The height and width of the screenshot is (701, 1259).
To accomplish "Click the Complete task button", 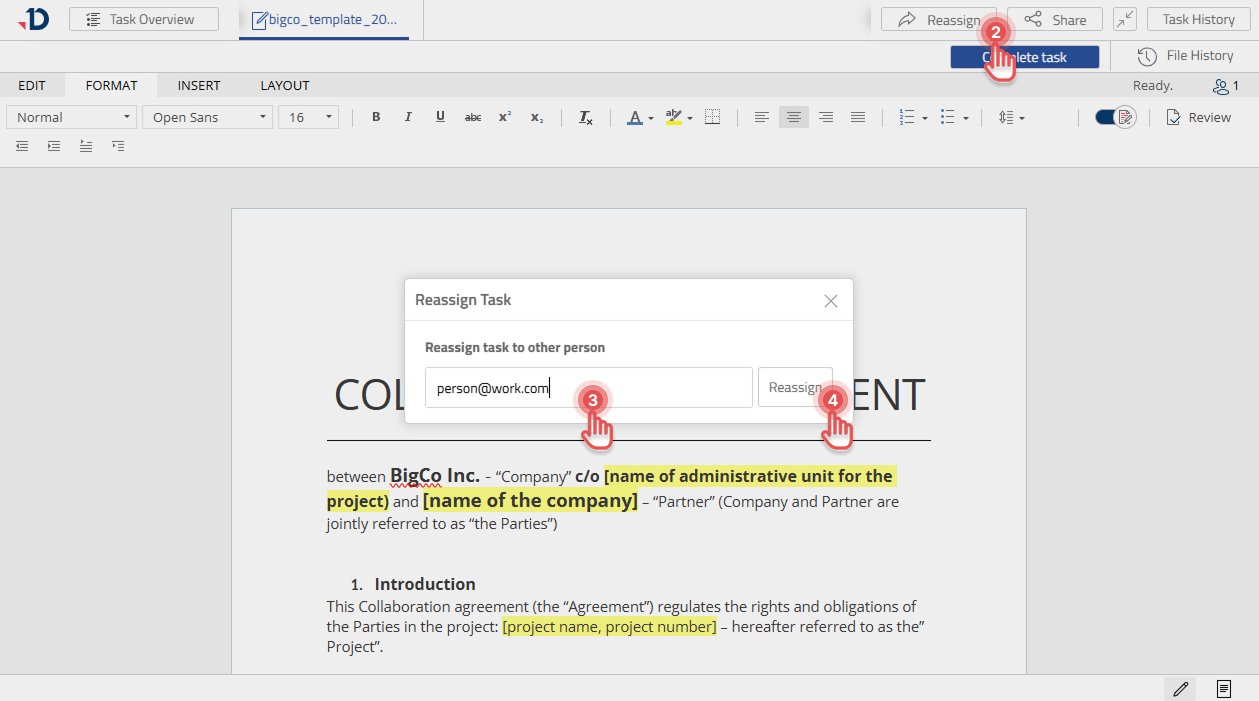I will pyautogui.click(x=1023, y=56).
